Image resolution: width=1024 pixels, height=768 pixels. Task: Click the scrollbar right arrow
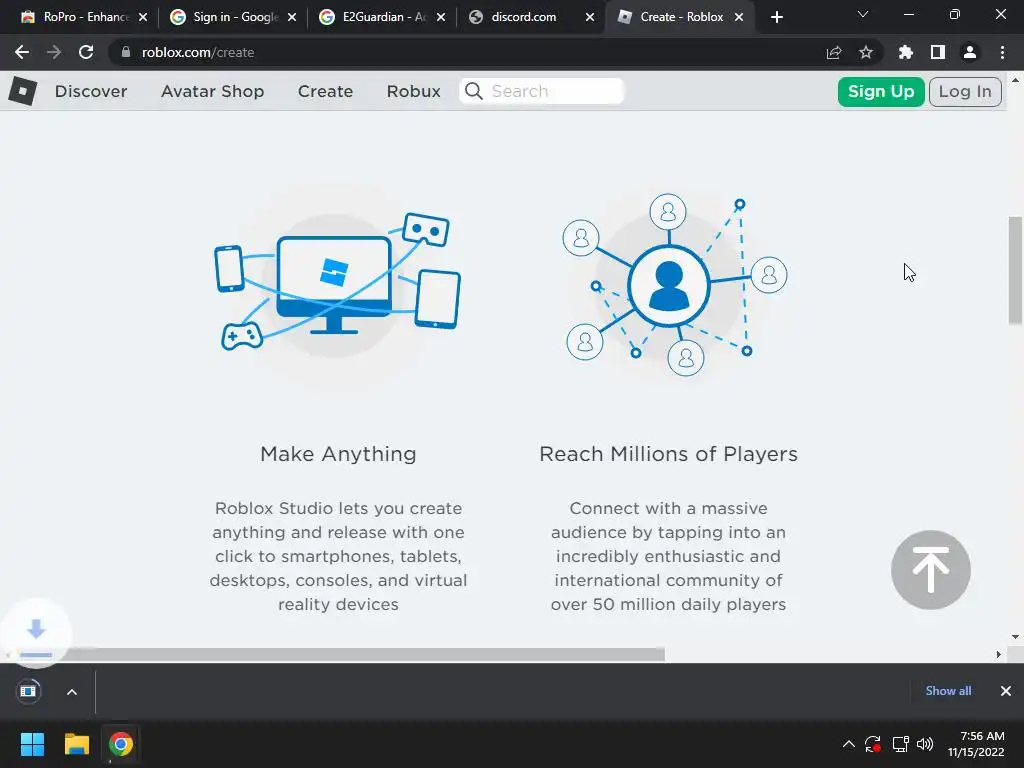pyautogui.click(x=999, y=654)
